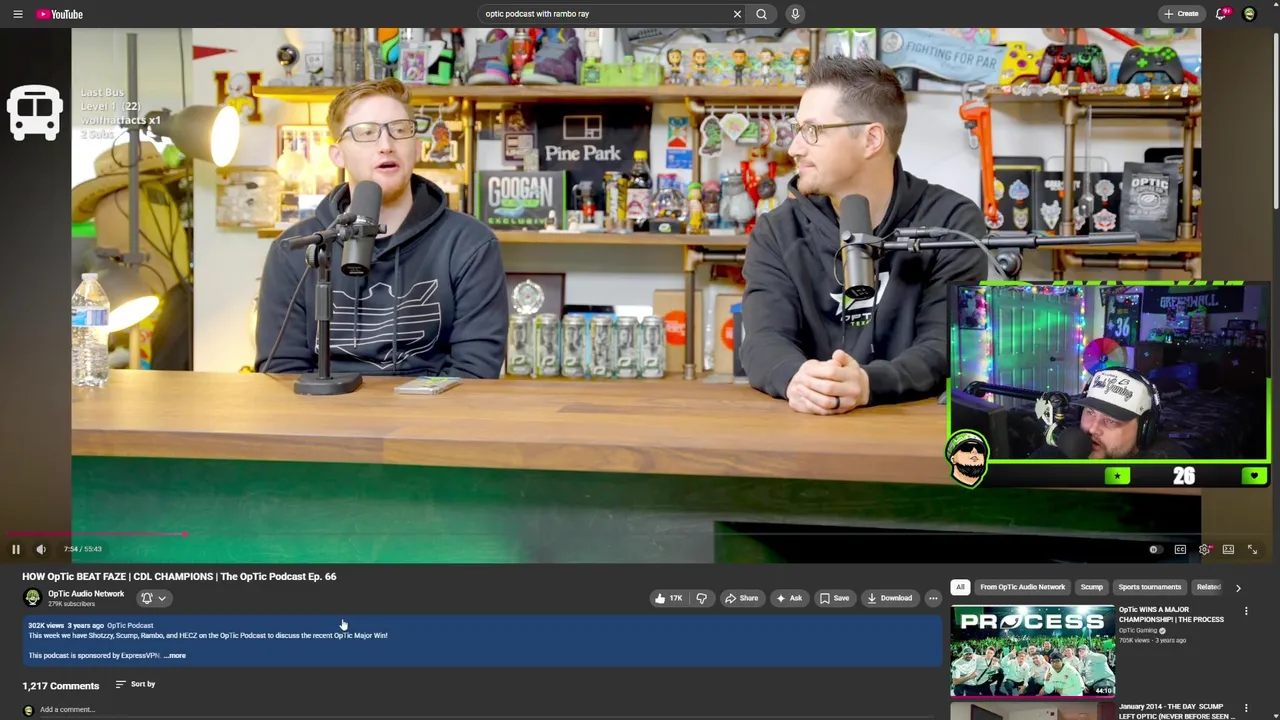Open the account avatar menu
Image resolution: width=1280 pixels, height=720 pixels.
pyautogui.click(x=1249, y=14)
